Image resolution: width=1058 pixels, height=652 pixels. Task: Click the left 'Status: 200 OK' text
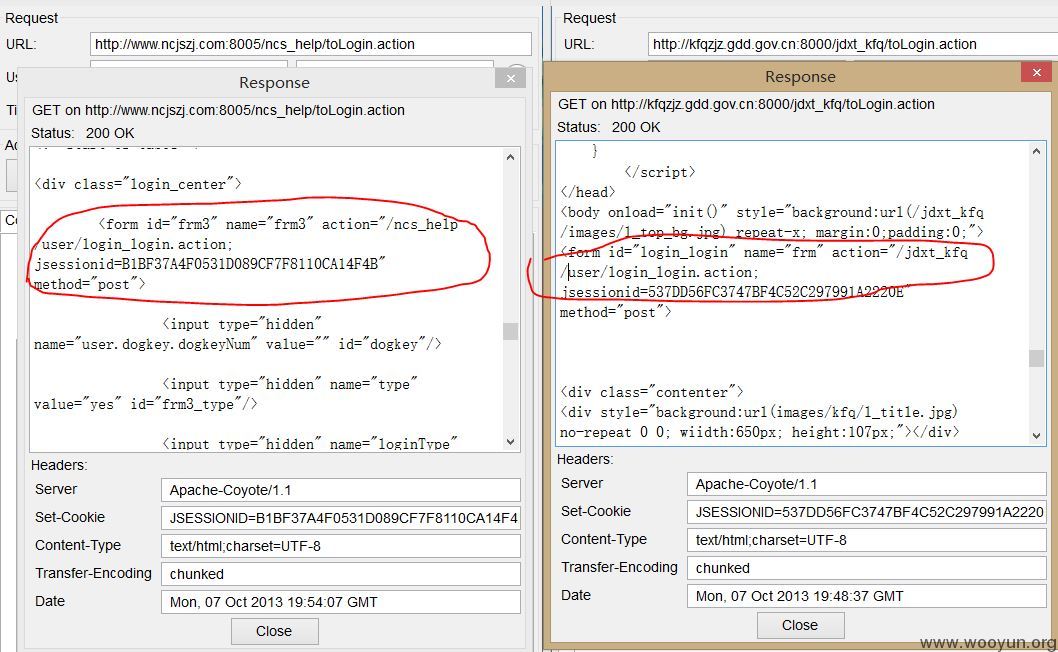click(83, 134)
